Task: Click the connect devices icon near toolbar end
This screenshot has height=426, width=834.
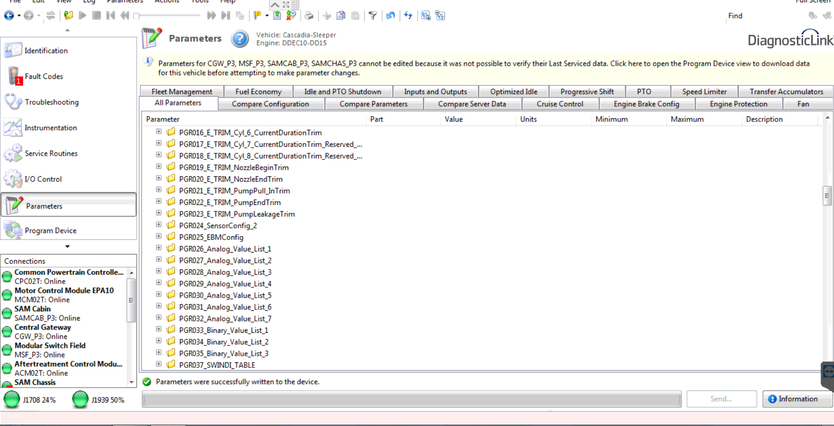Action: pos(426,16)
